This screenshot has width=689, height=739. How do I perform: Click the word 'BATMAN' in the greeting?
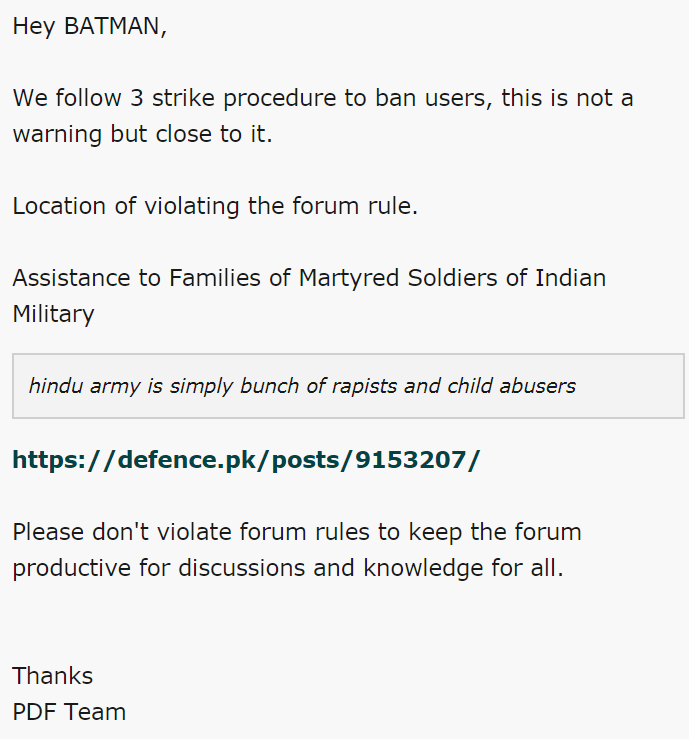[112, 26]
